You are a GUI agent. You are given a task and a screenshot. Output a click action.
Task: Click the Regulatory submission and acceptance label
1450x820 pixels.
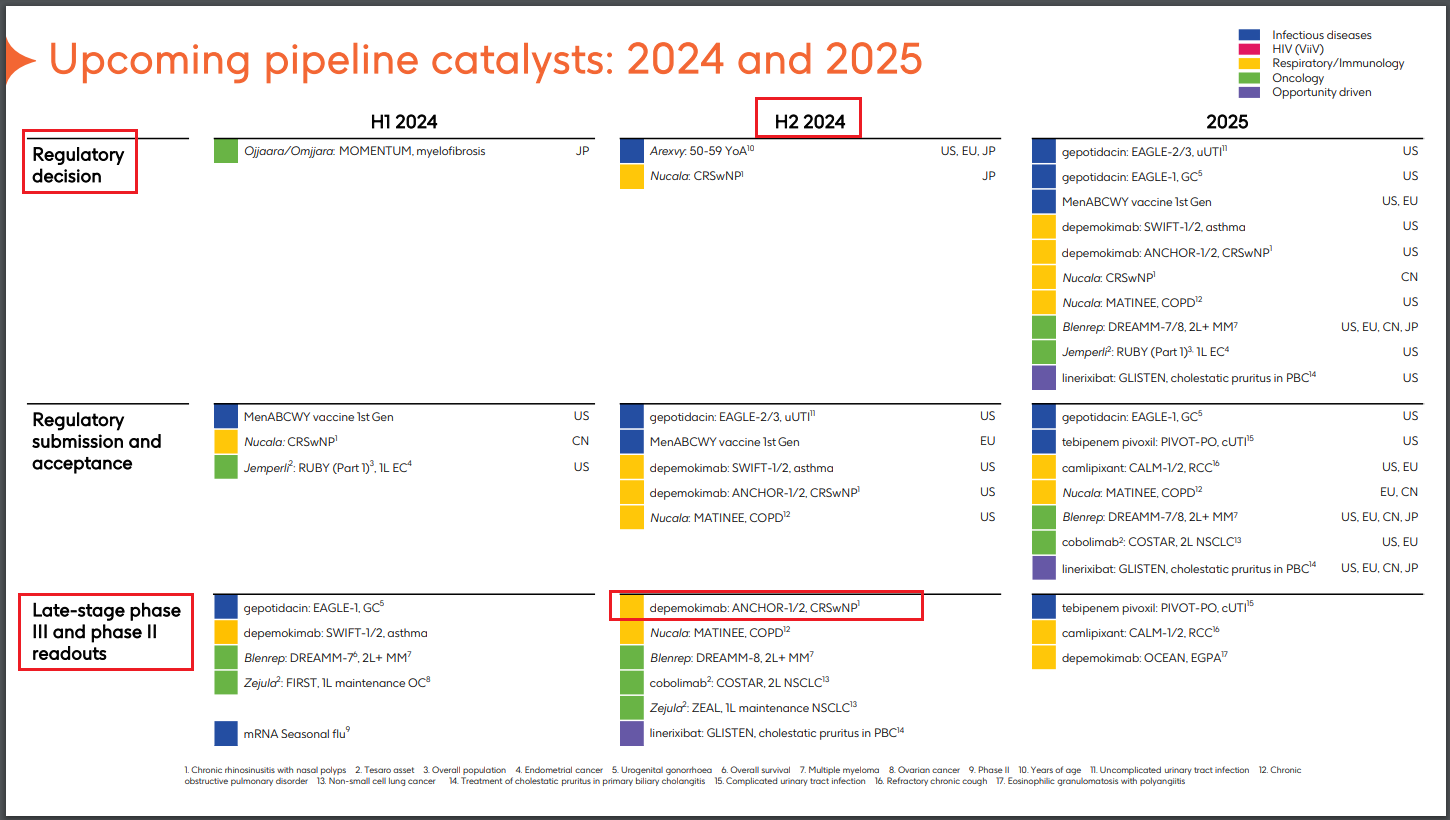[96, 441]
